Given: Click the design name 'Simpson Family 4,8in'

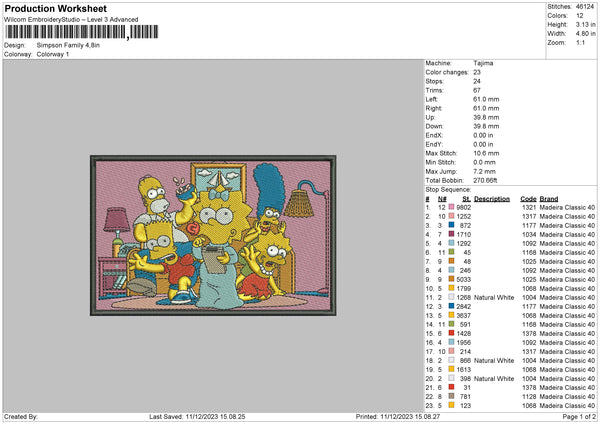Looking at the screenshot, I should [68, 45].
